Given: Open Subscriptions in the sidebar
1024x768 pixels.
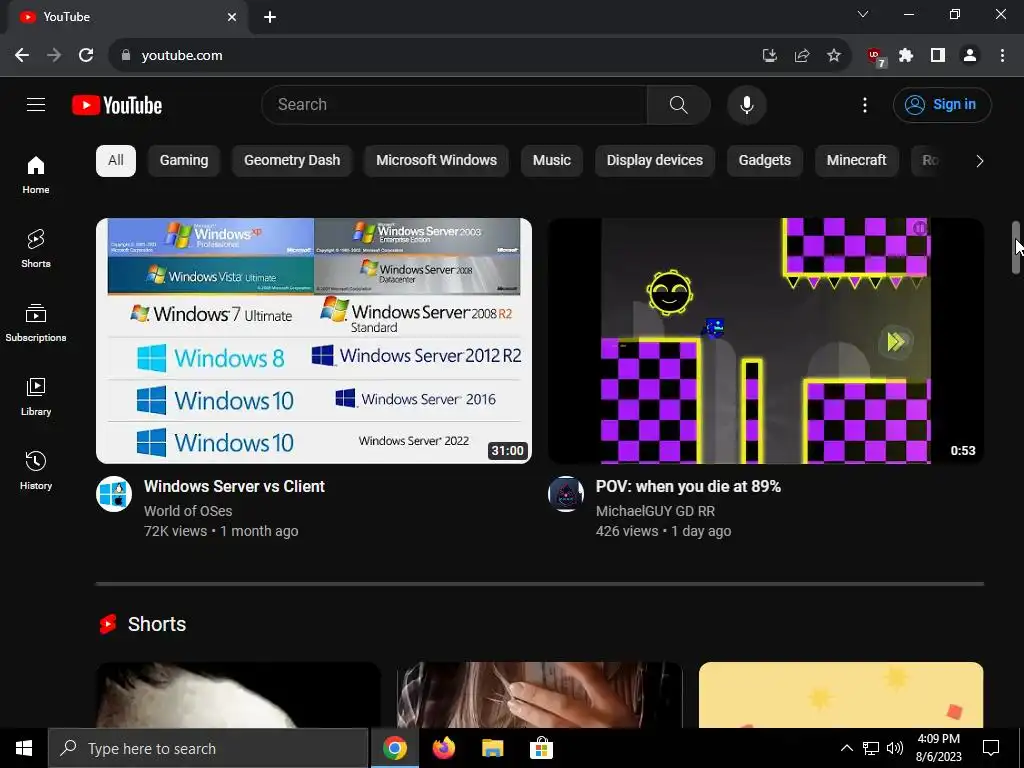Looking at the screenshot, I should click(36, 323).
